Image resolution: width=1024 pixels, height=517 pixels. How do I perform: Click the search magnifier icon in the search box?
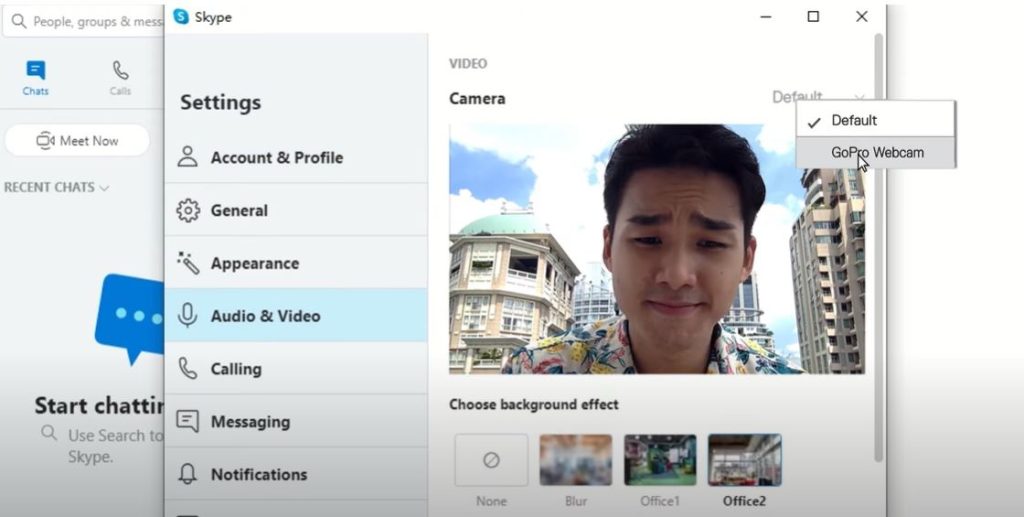click(x=20, y=22)
